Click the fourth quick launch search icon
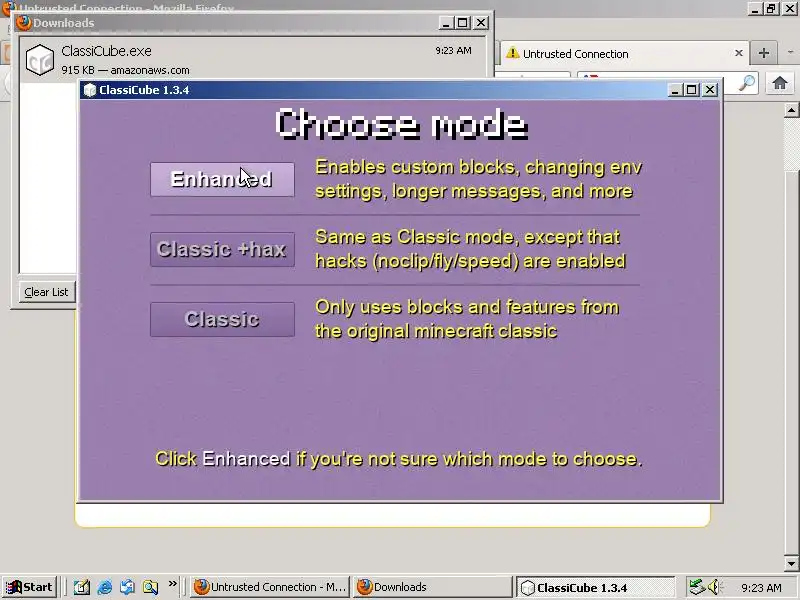Screen dimensions: 800x600 (x=151, y=587)
